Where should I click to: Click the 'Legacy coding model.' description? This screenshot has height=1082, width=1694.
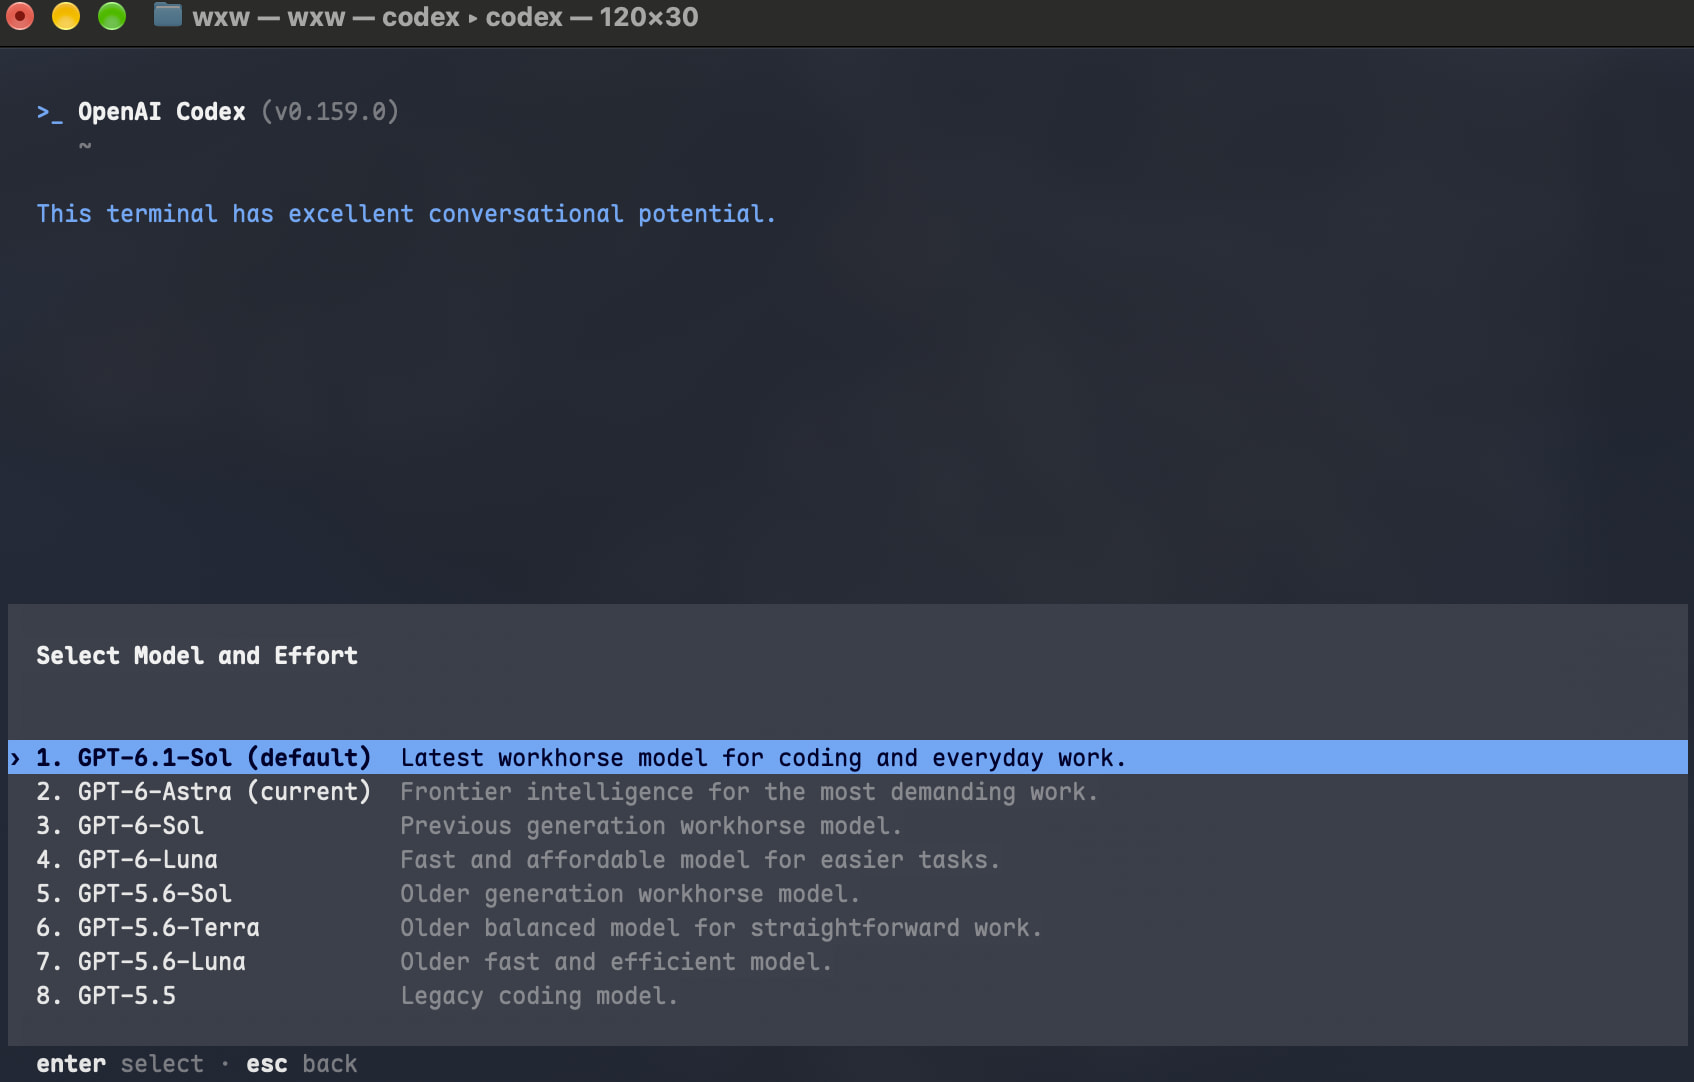click(x=539, y=996)
